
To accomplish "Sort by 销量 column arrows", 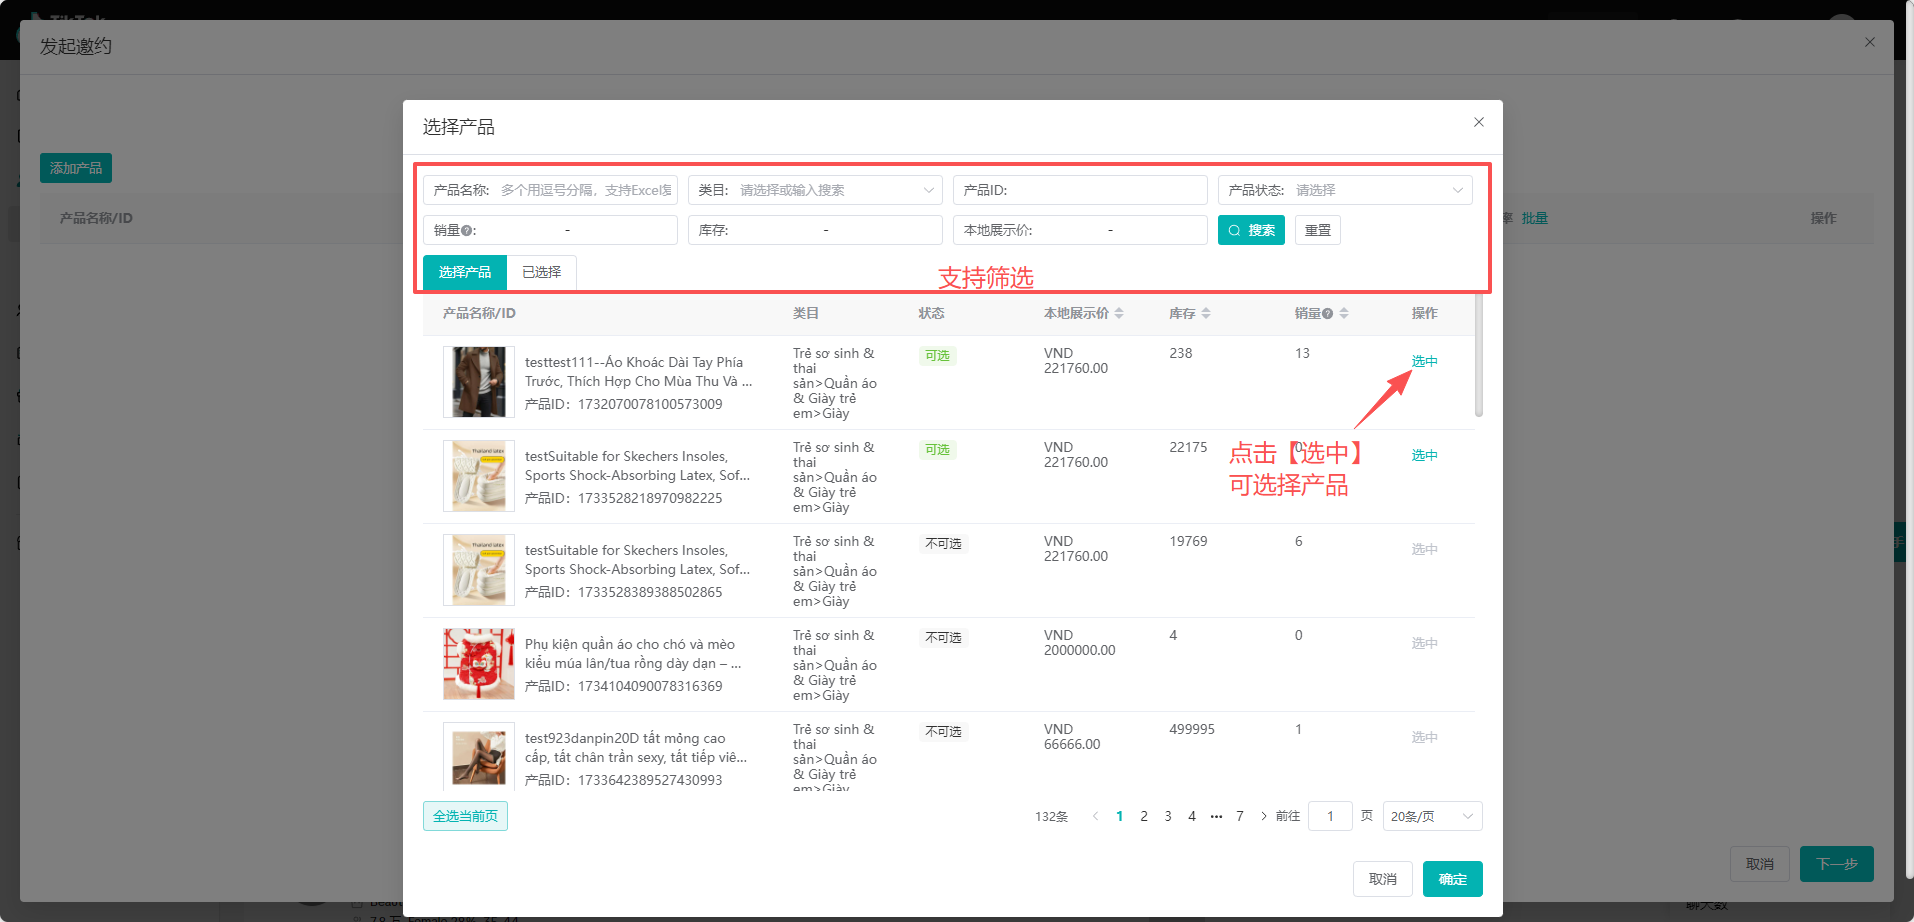I will (1344, 313).
